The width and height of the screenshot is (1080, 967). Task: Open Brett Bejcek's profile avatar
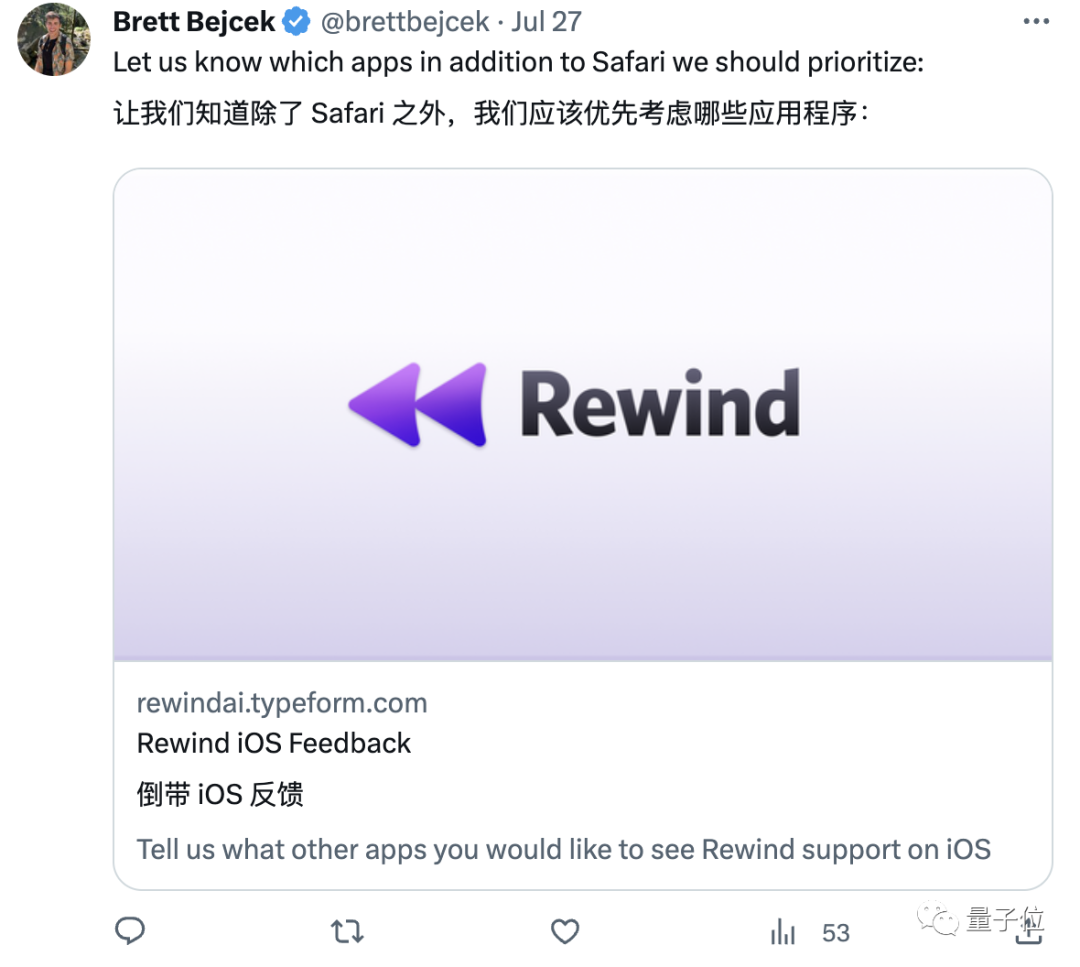54,38
